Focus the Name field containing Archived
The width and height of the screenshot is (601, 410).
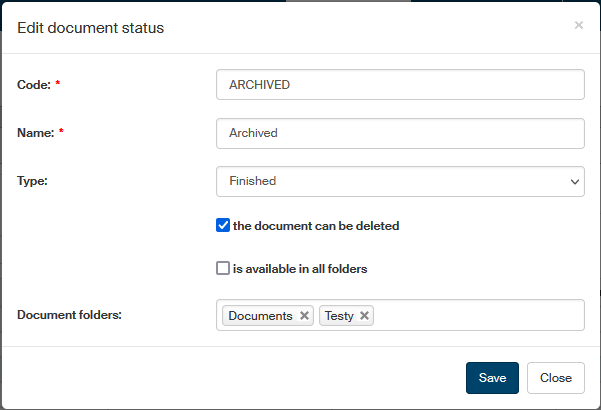click(399, 133)
